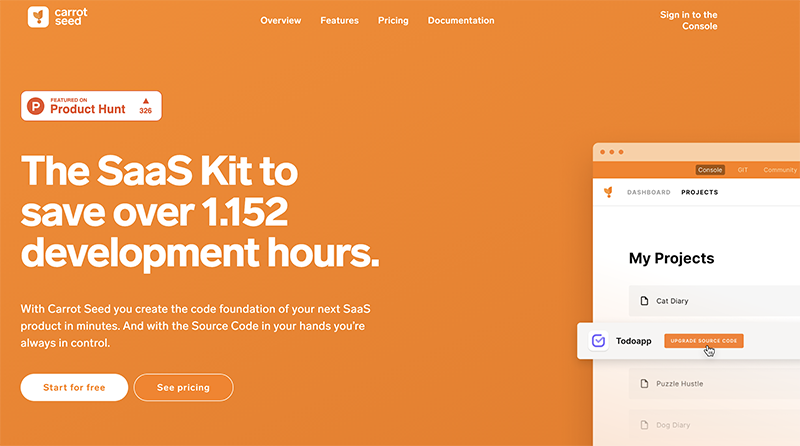800x446 pixels.
Task: Select the Projects tab in preview
Action: pyautogui.click(x=699, y=192)
